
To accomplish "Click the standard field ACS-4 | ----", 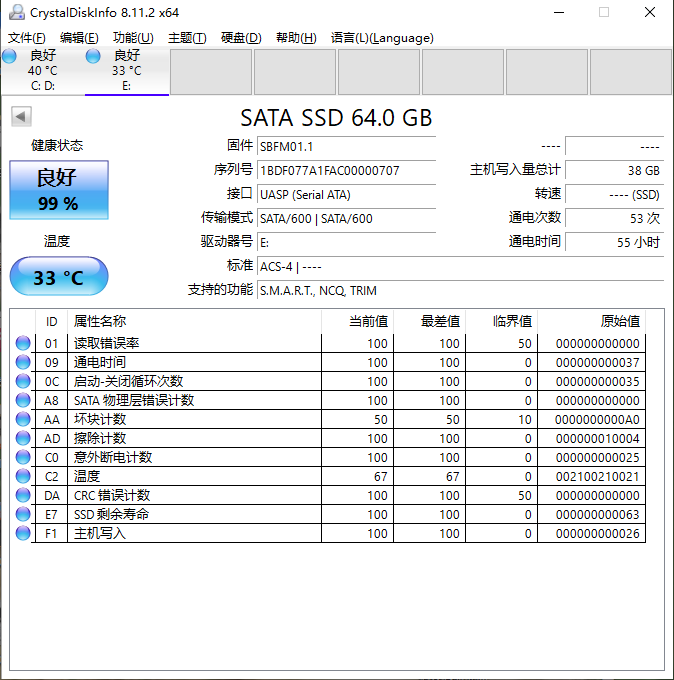I will coord(461,267).
